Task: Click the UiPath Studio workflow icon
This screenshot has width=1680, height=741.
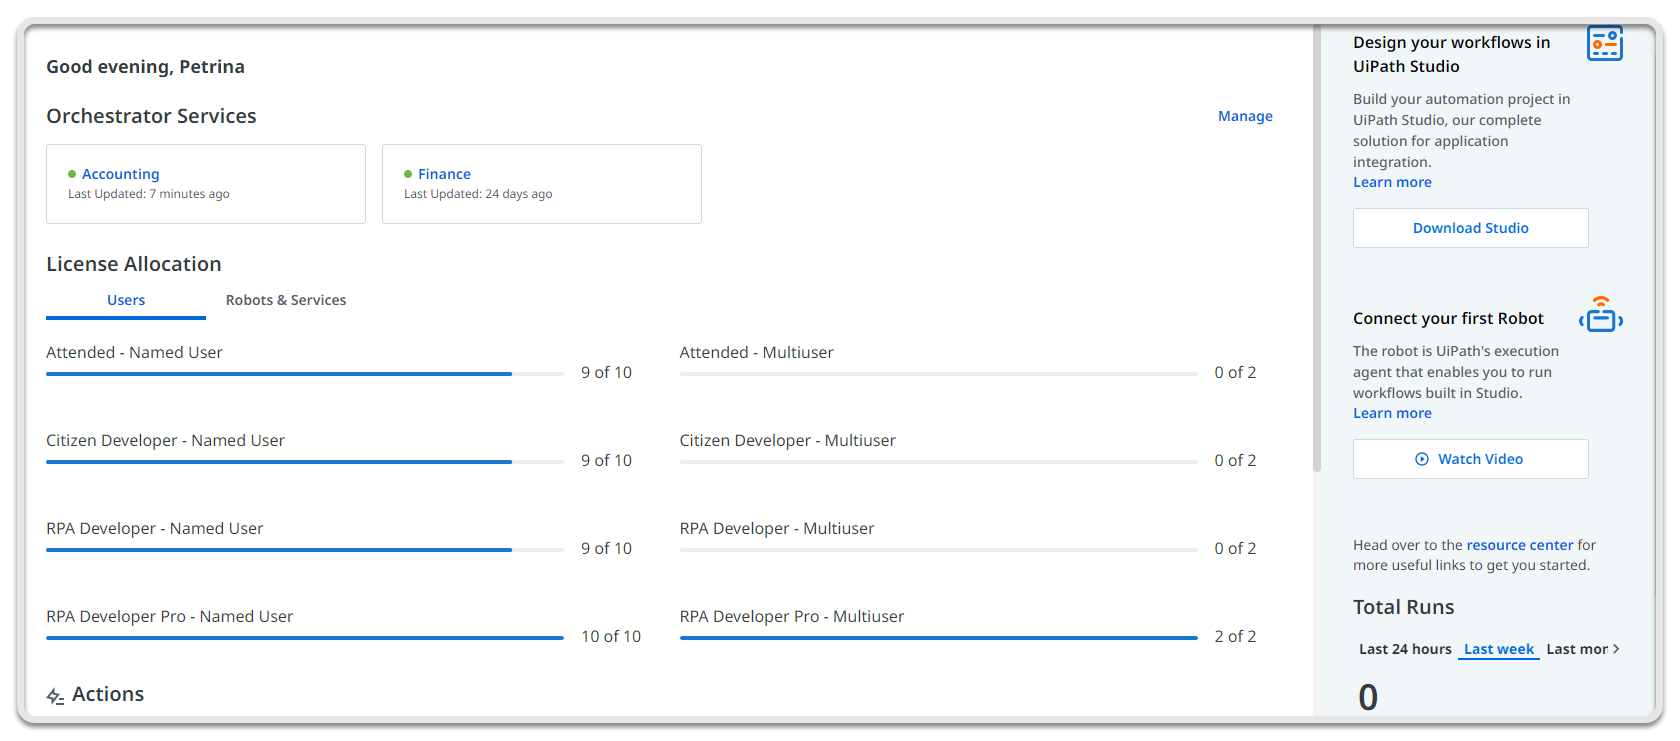Action: (x=1605, y=43)
